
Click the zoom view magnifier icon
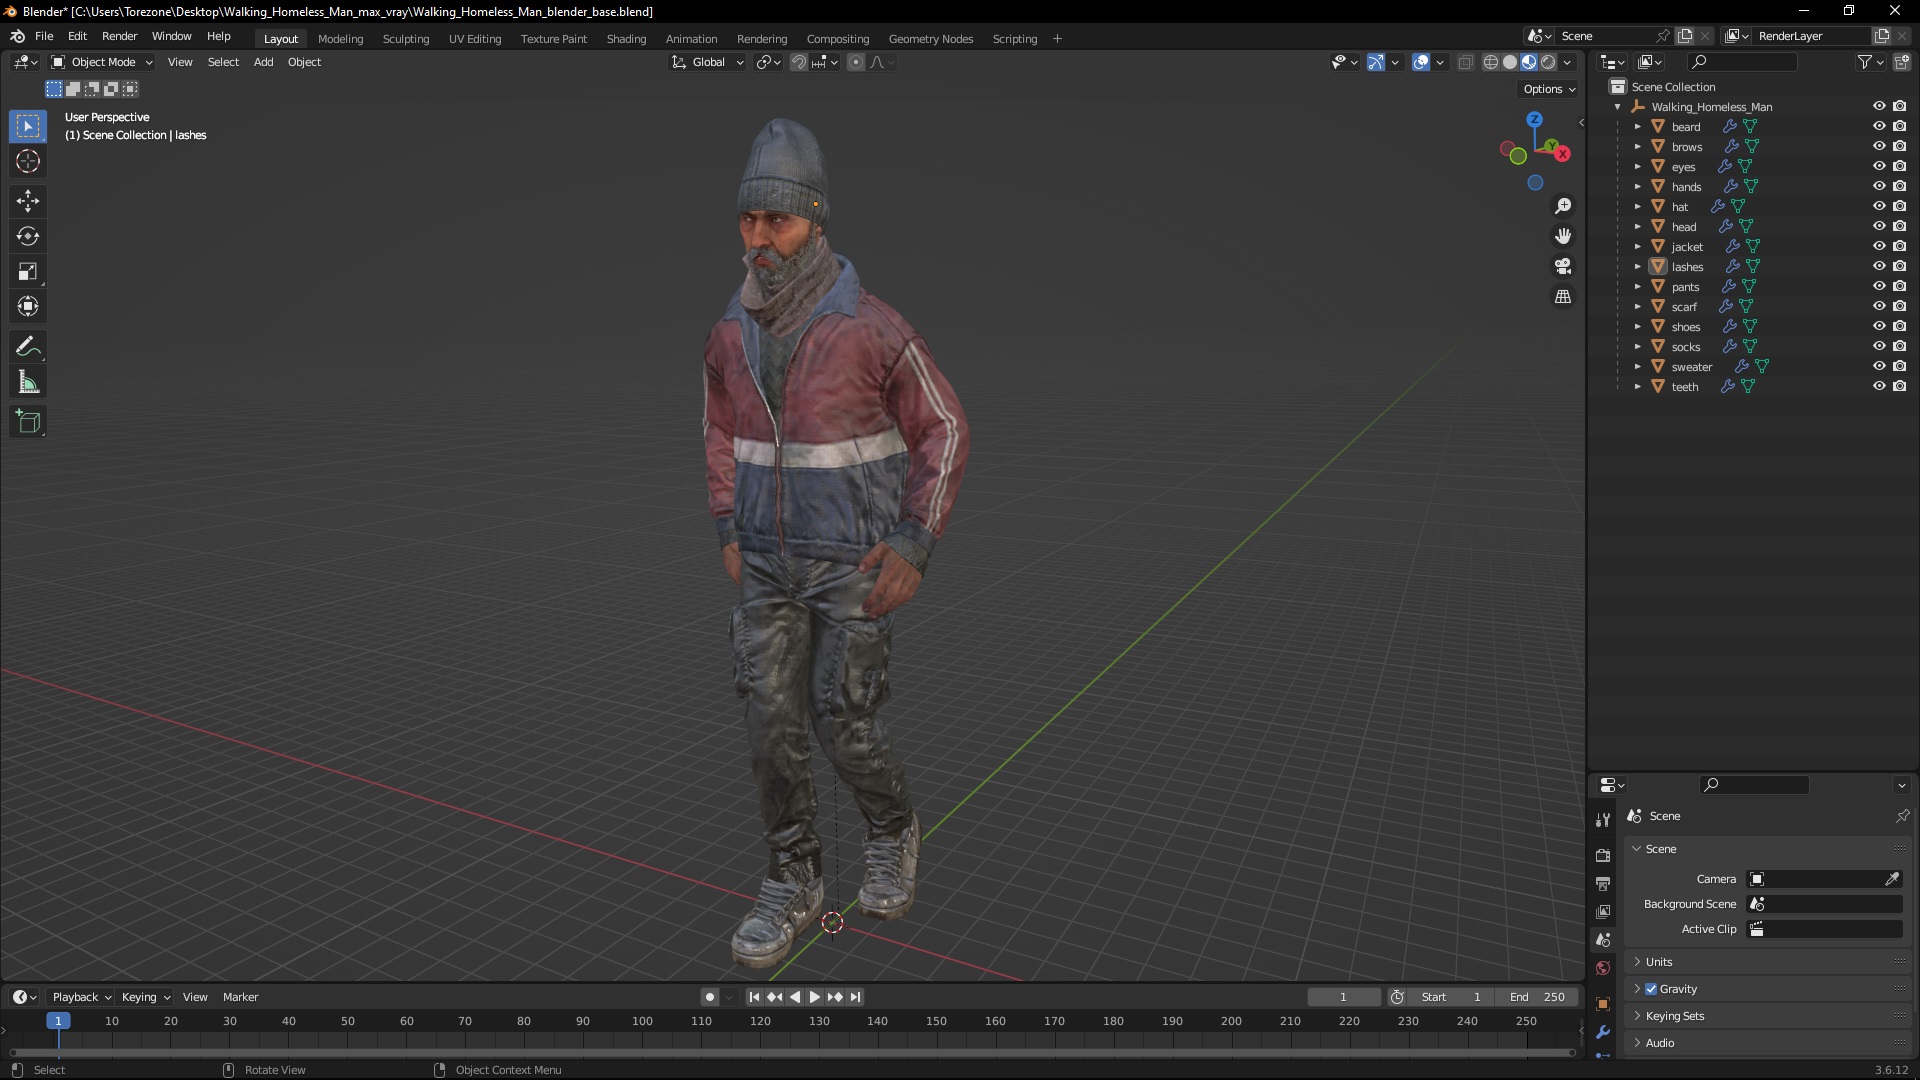pos(1563,206)
